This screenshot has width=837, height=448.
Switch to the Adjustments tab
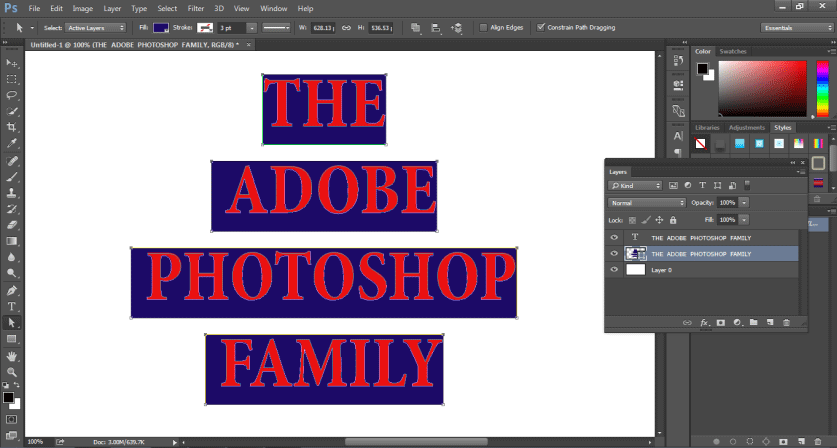(x=746, y=128)
